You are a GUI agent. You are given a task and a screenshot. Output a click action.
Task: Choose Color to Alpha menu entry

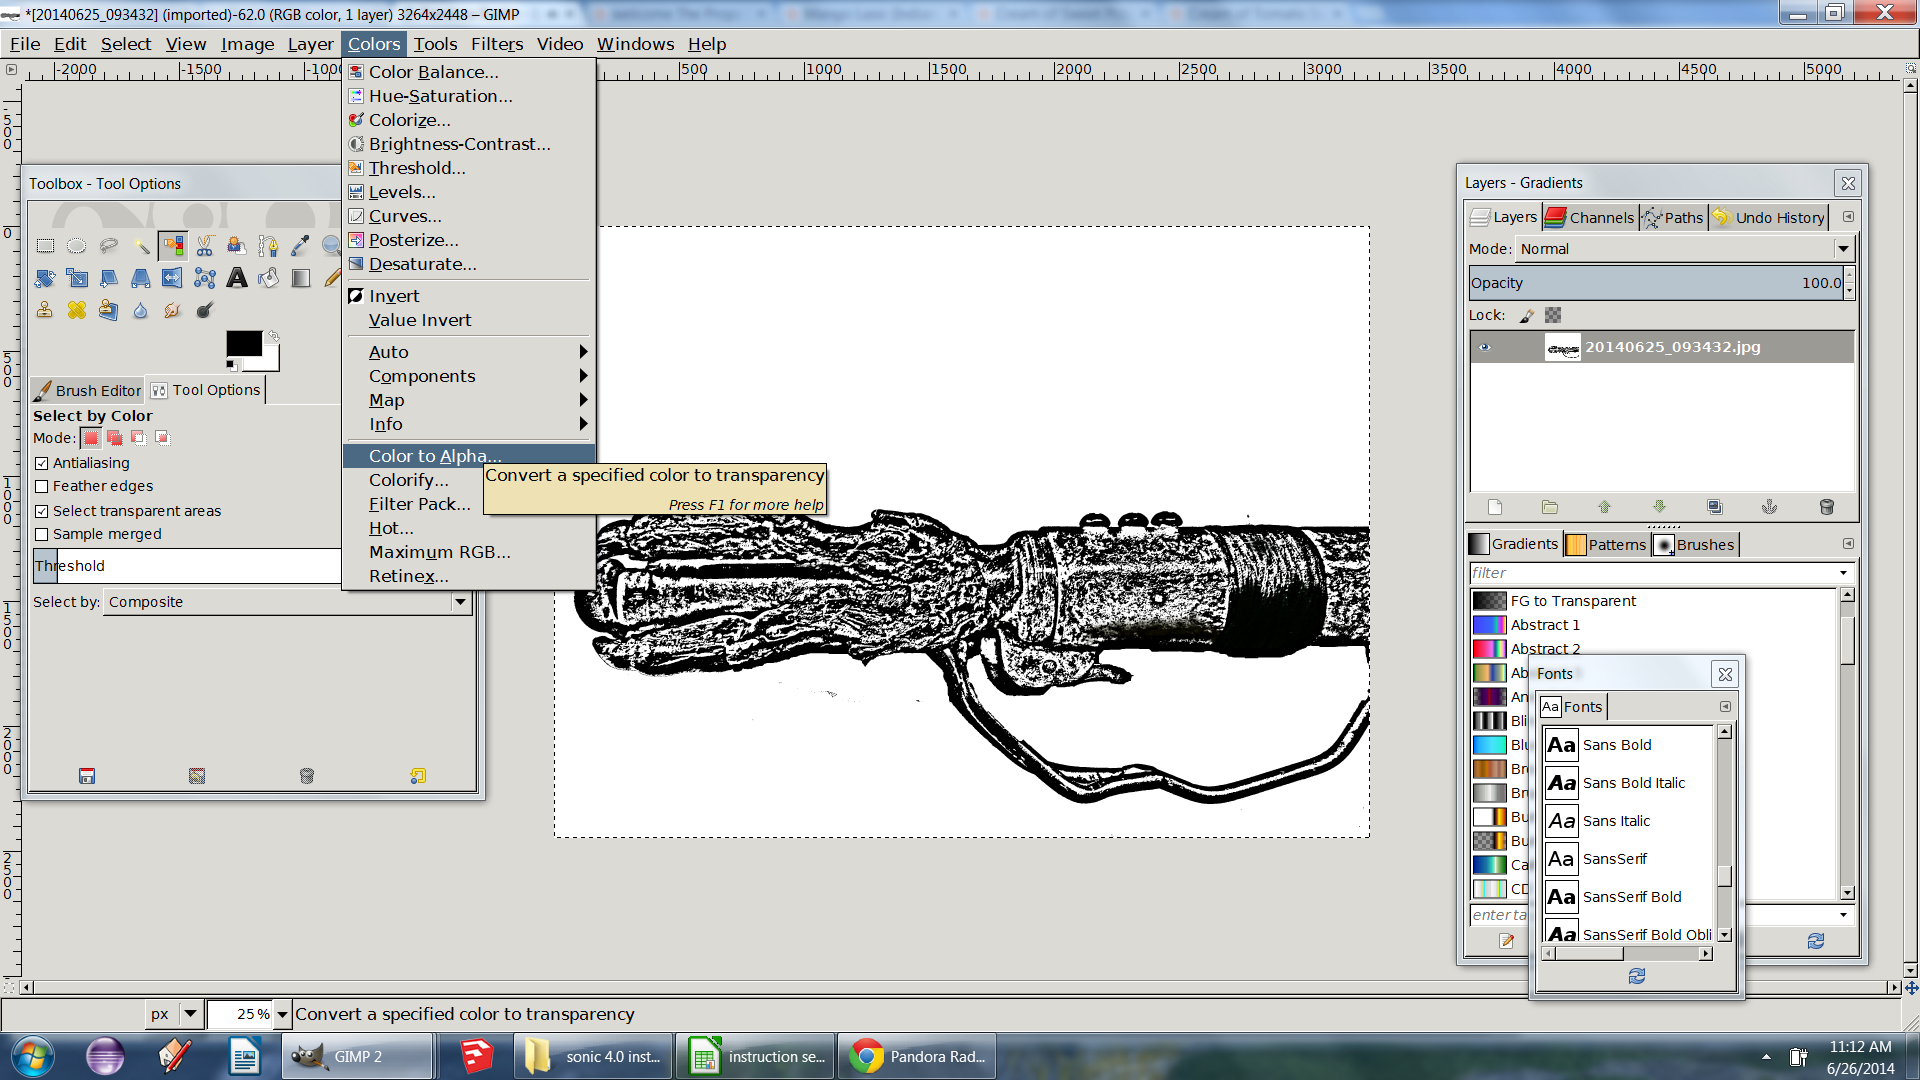[435, 456]
